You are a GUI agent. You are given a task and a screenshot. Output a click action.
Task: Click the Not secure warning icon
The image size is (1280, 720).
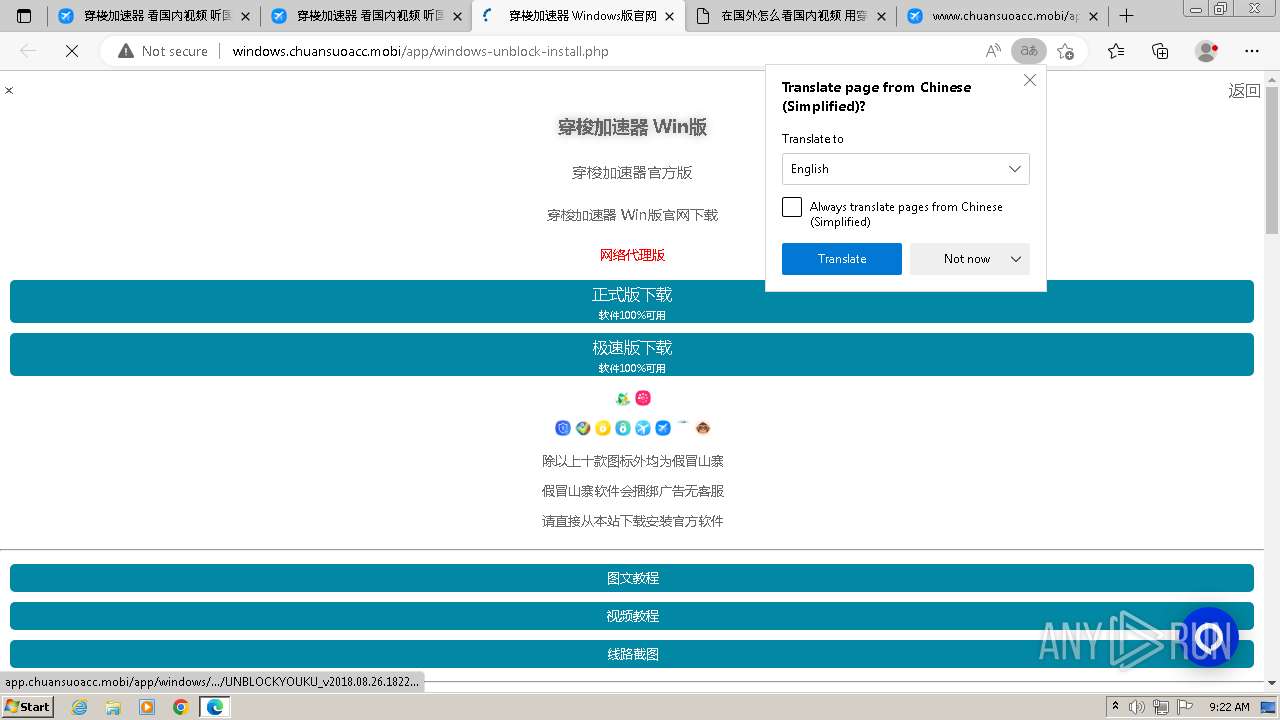(126, 51)
